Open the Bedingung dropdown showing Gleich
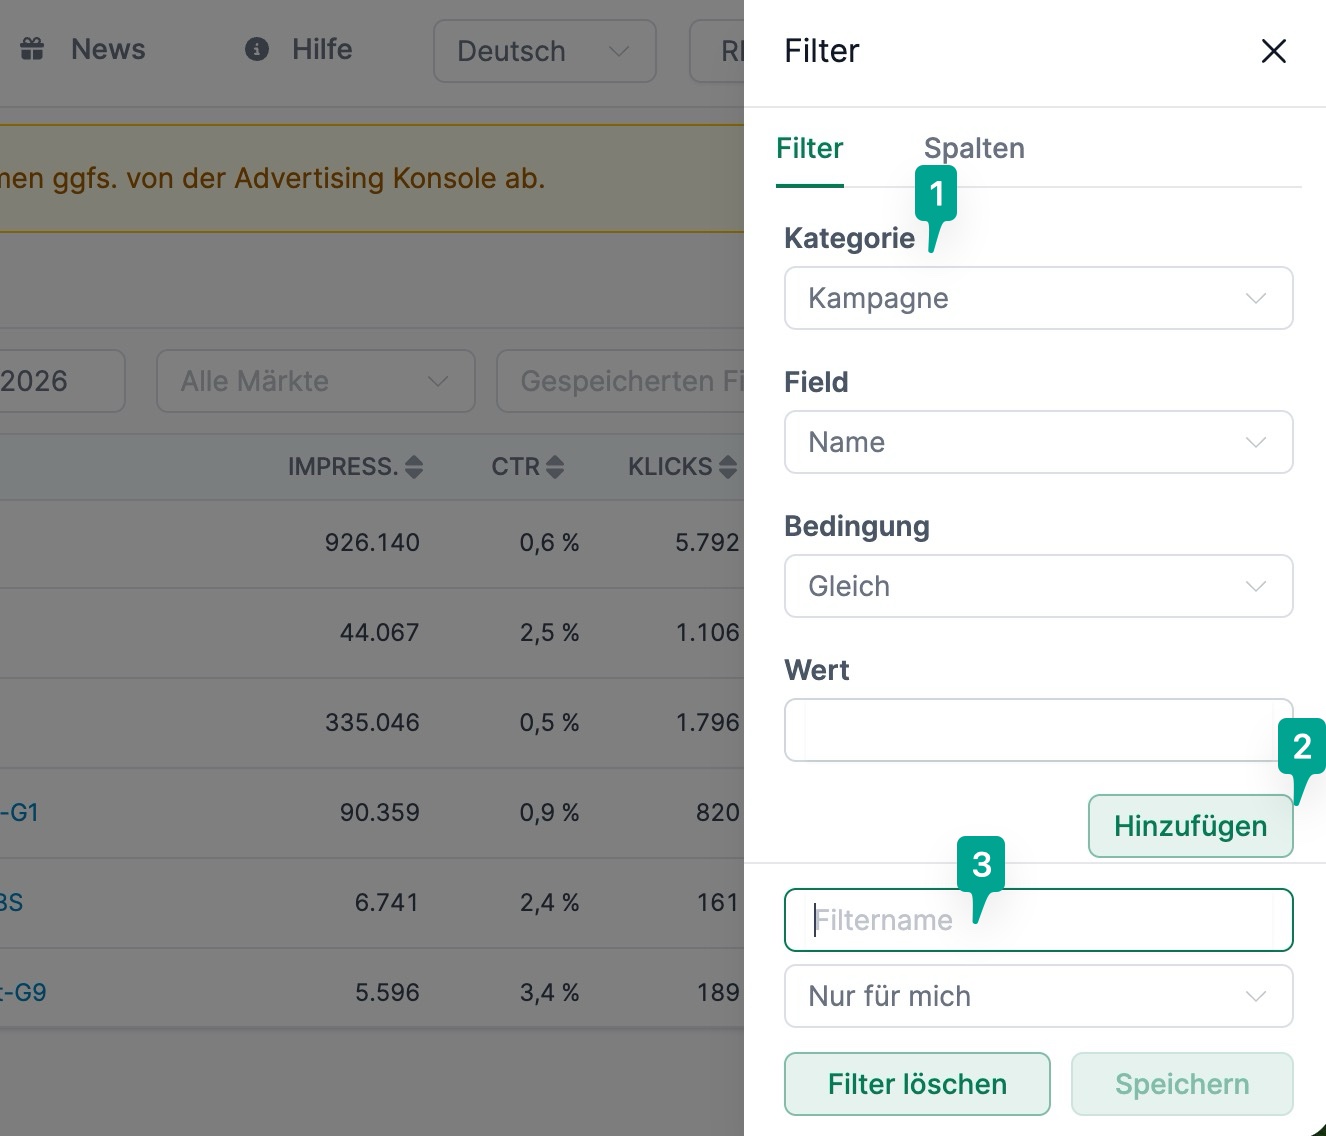 1038,586
